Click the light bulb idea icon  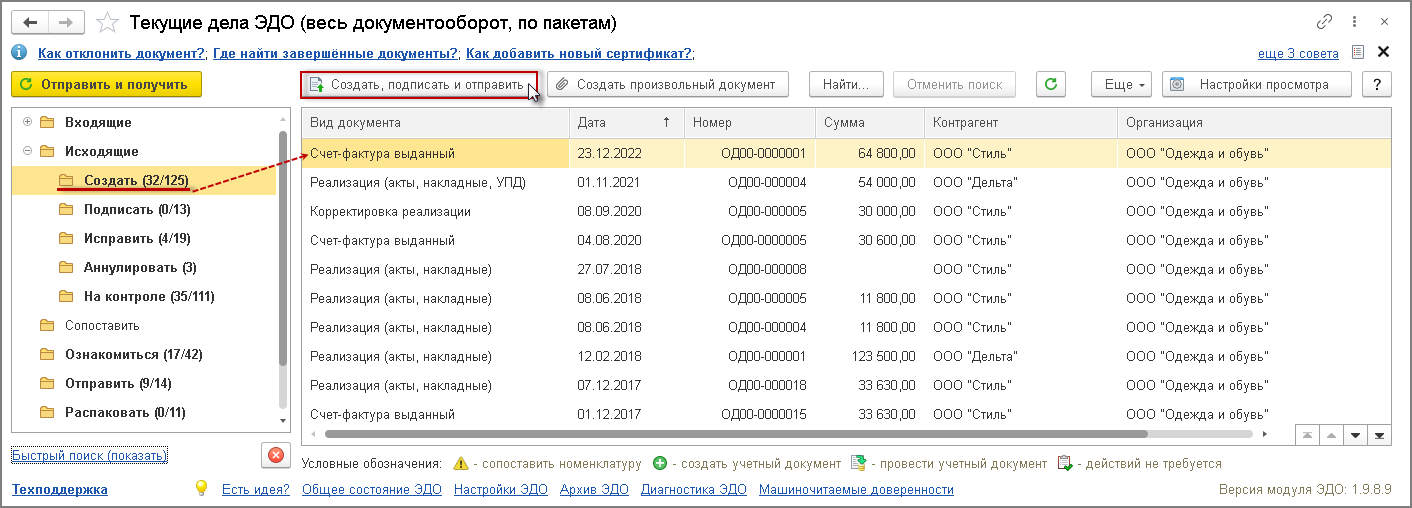coord(201,488)
